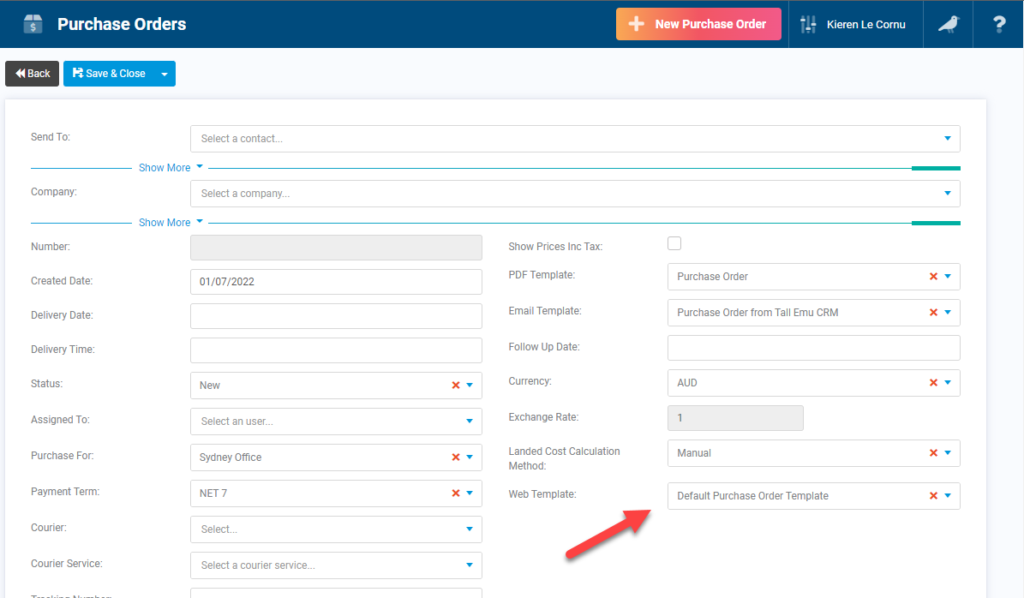Clear the Status field with its X icon
The width and height of the screenshot is (1024, 598).
coord(455,385)
